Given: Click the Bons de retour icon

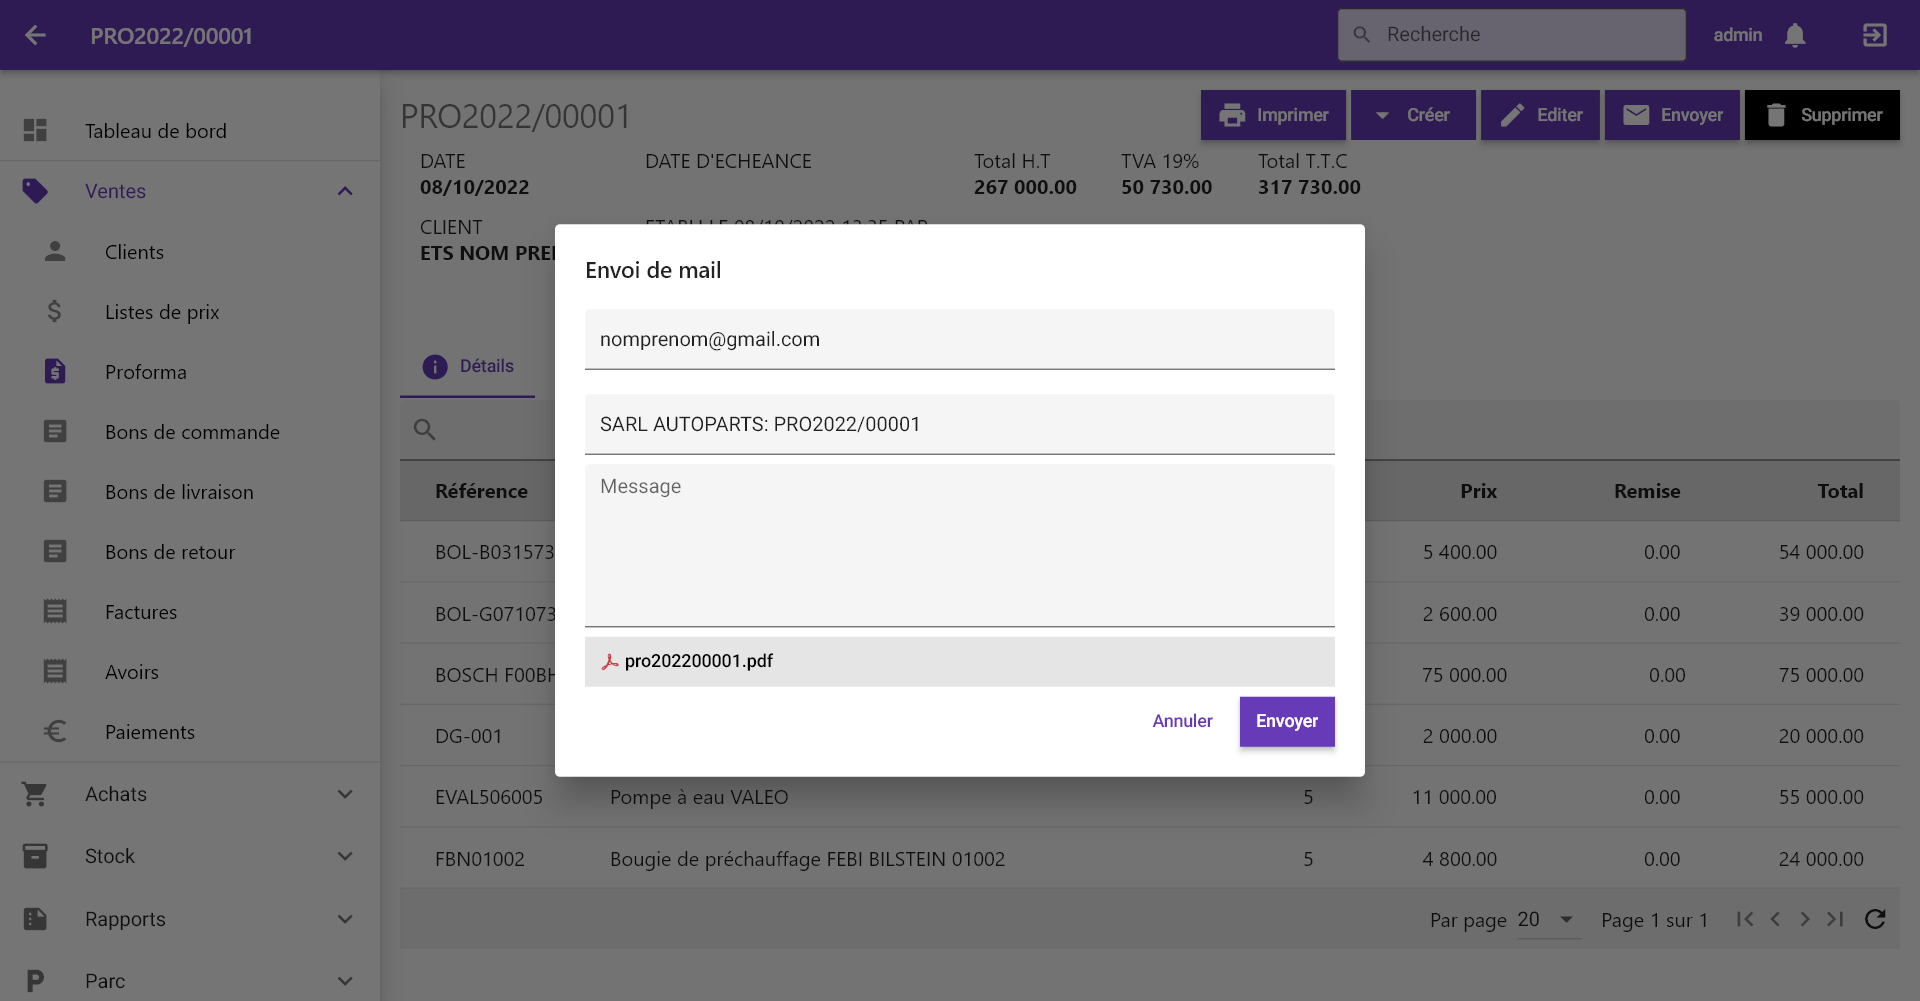Looking at the screenshot, I should pos(55,552).
